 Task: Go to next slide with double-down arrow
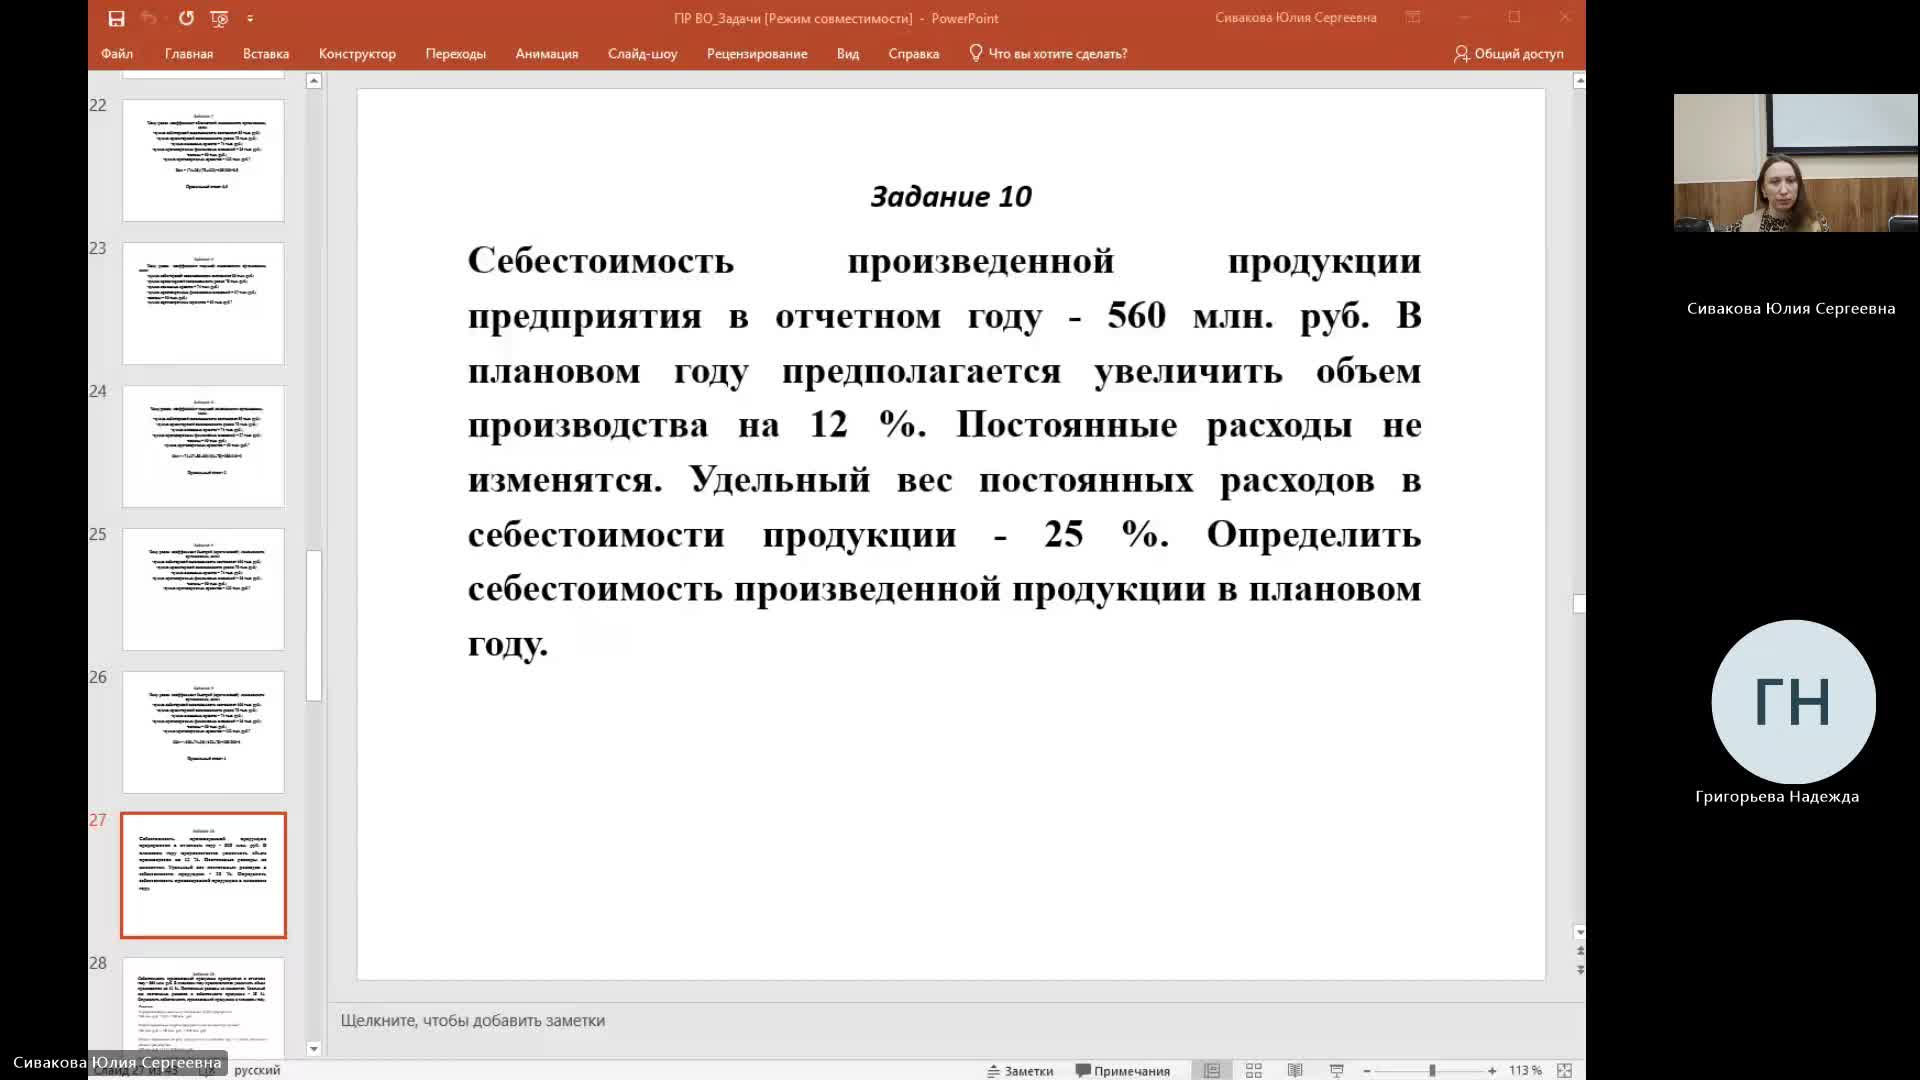[1579, 969]
